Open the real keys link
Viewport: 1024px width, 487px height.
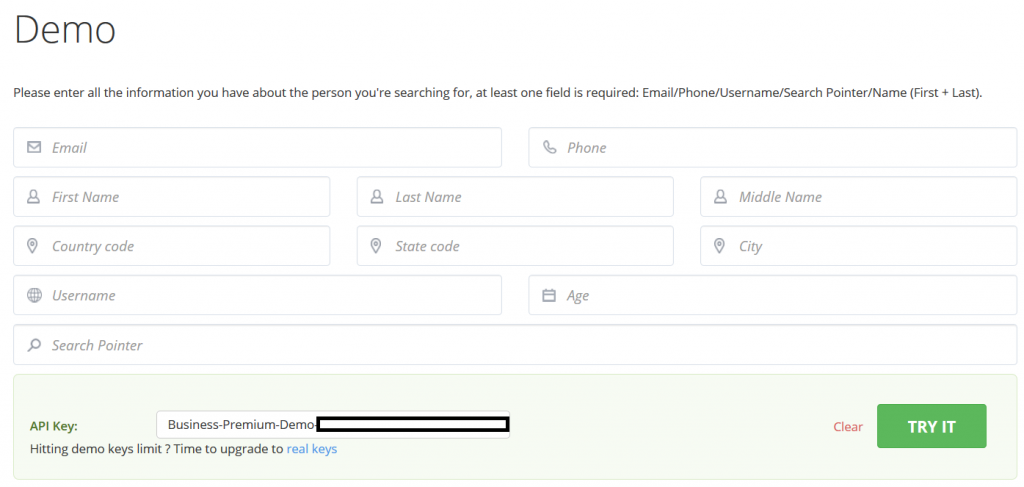pyautogui.click(x=312, y=449)
